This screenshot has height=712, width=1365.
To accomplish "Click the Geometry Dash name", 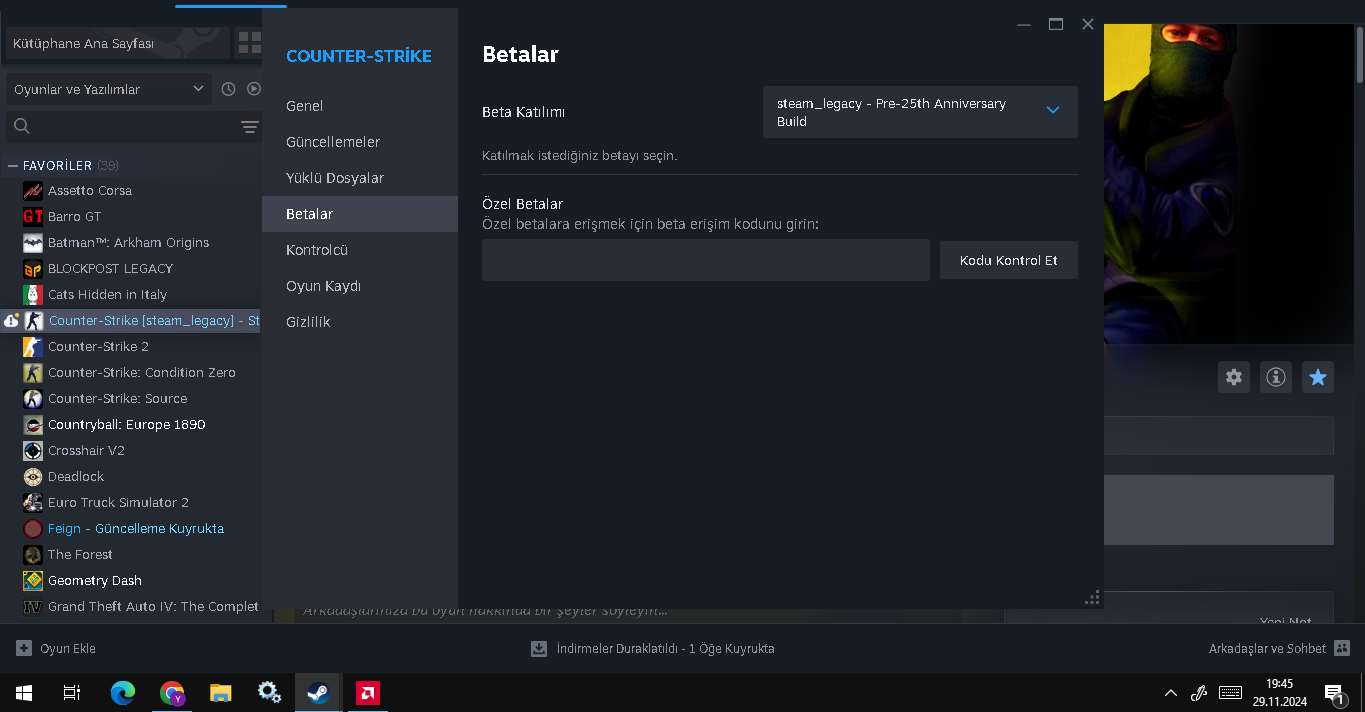I will point(95,580).
